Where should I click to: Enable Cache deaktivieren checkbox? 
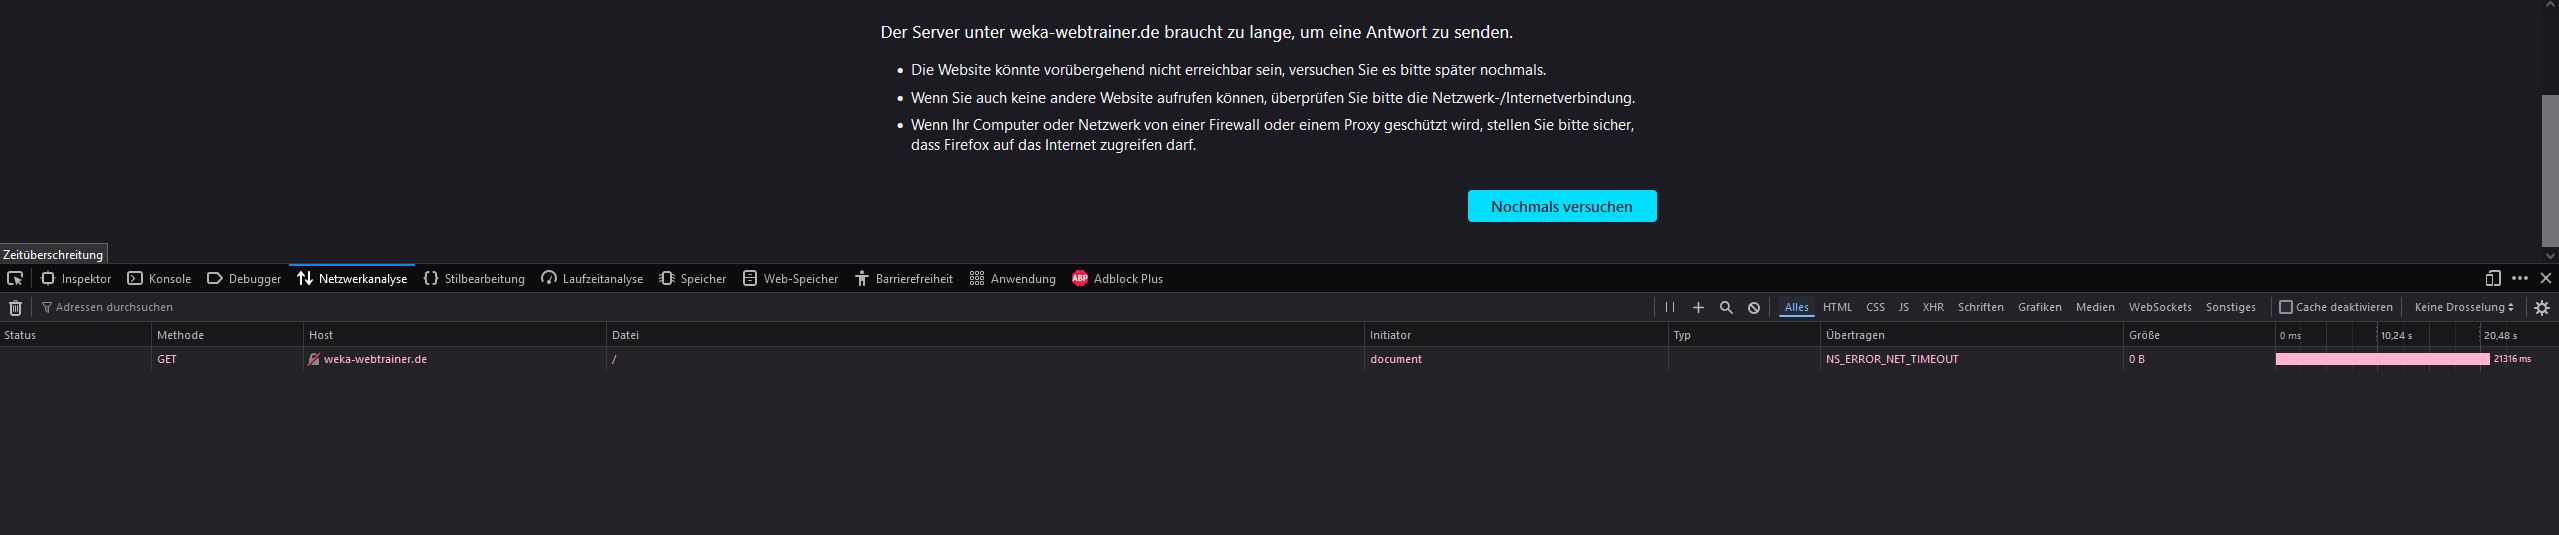pyautogui.click(x=2286, y=308)
